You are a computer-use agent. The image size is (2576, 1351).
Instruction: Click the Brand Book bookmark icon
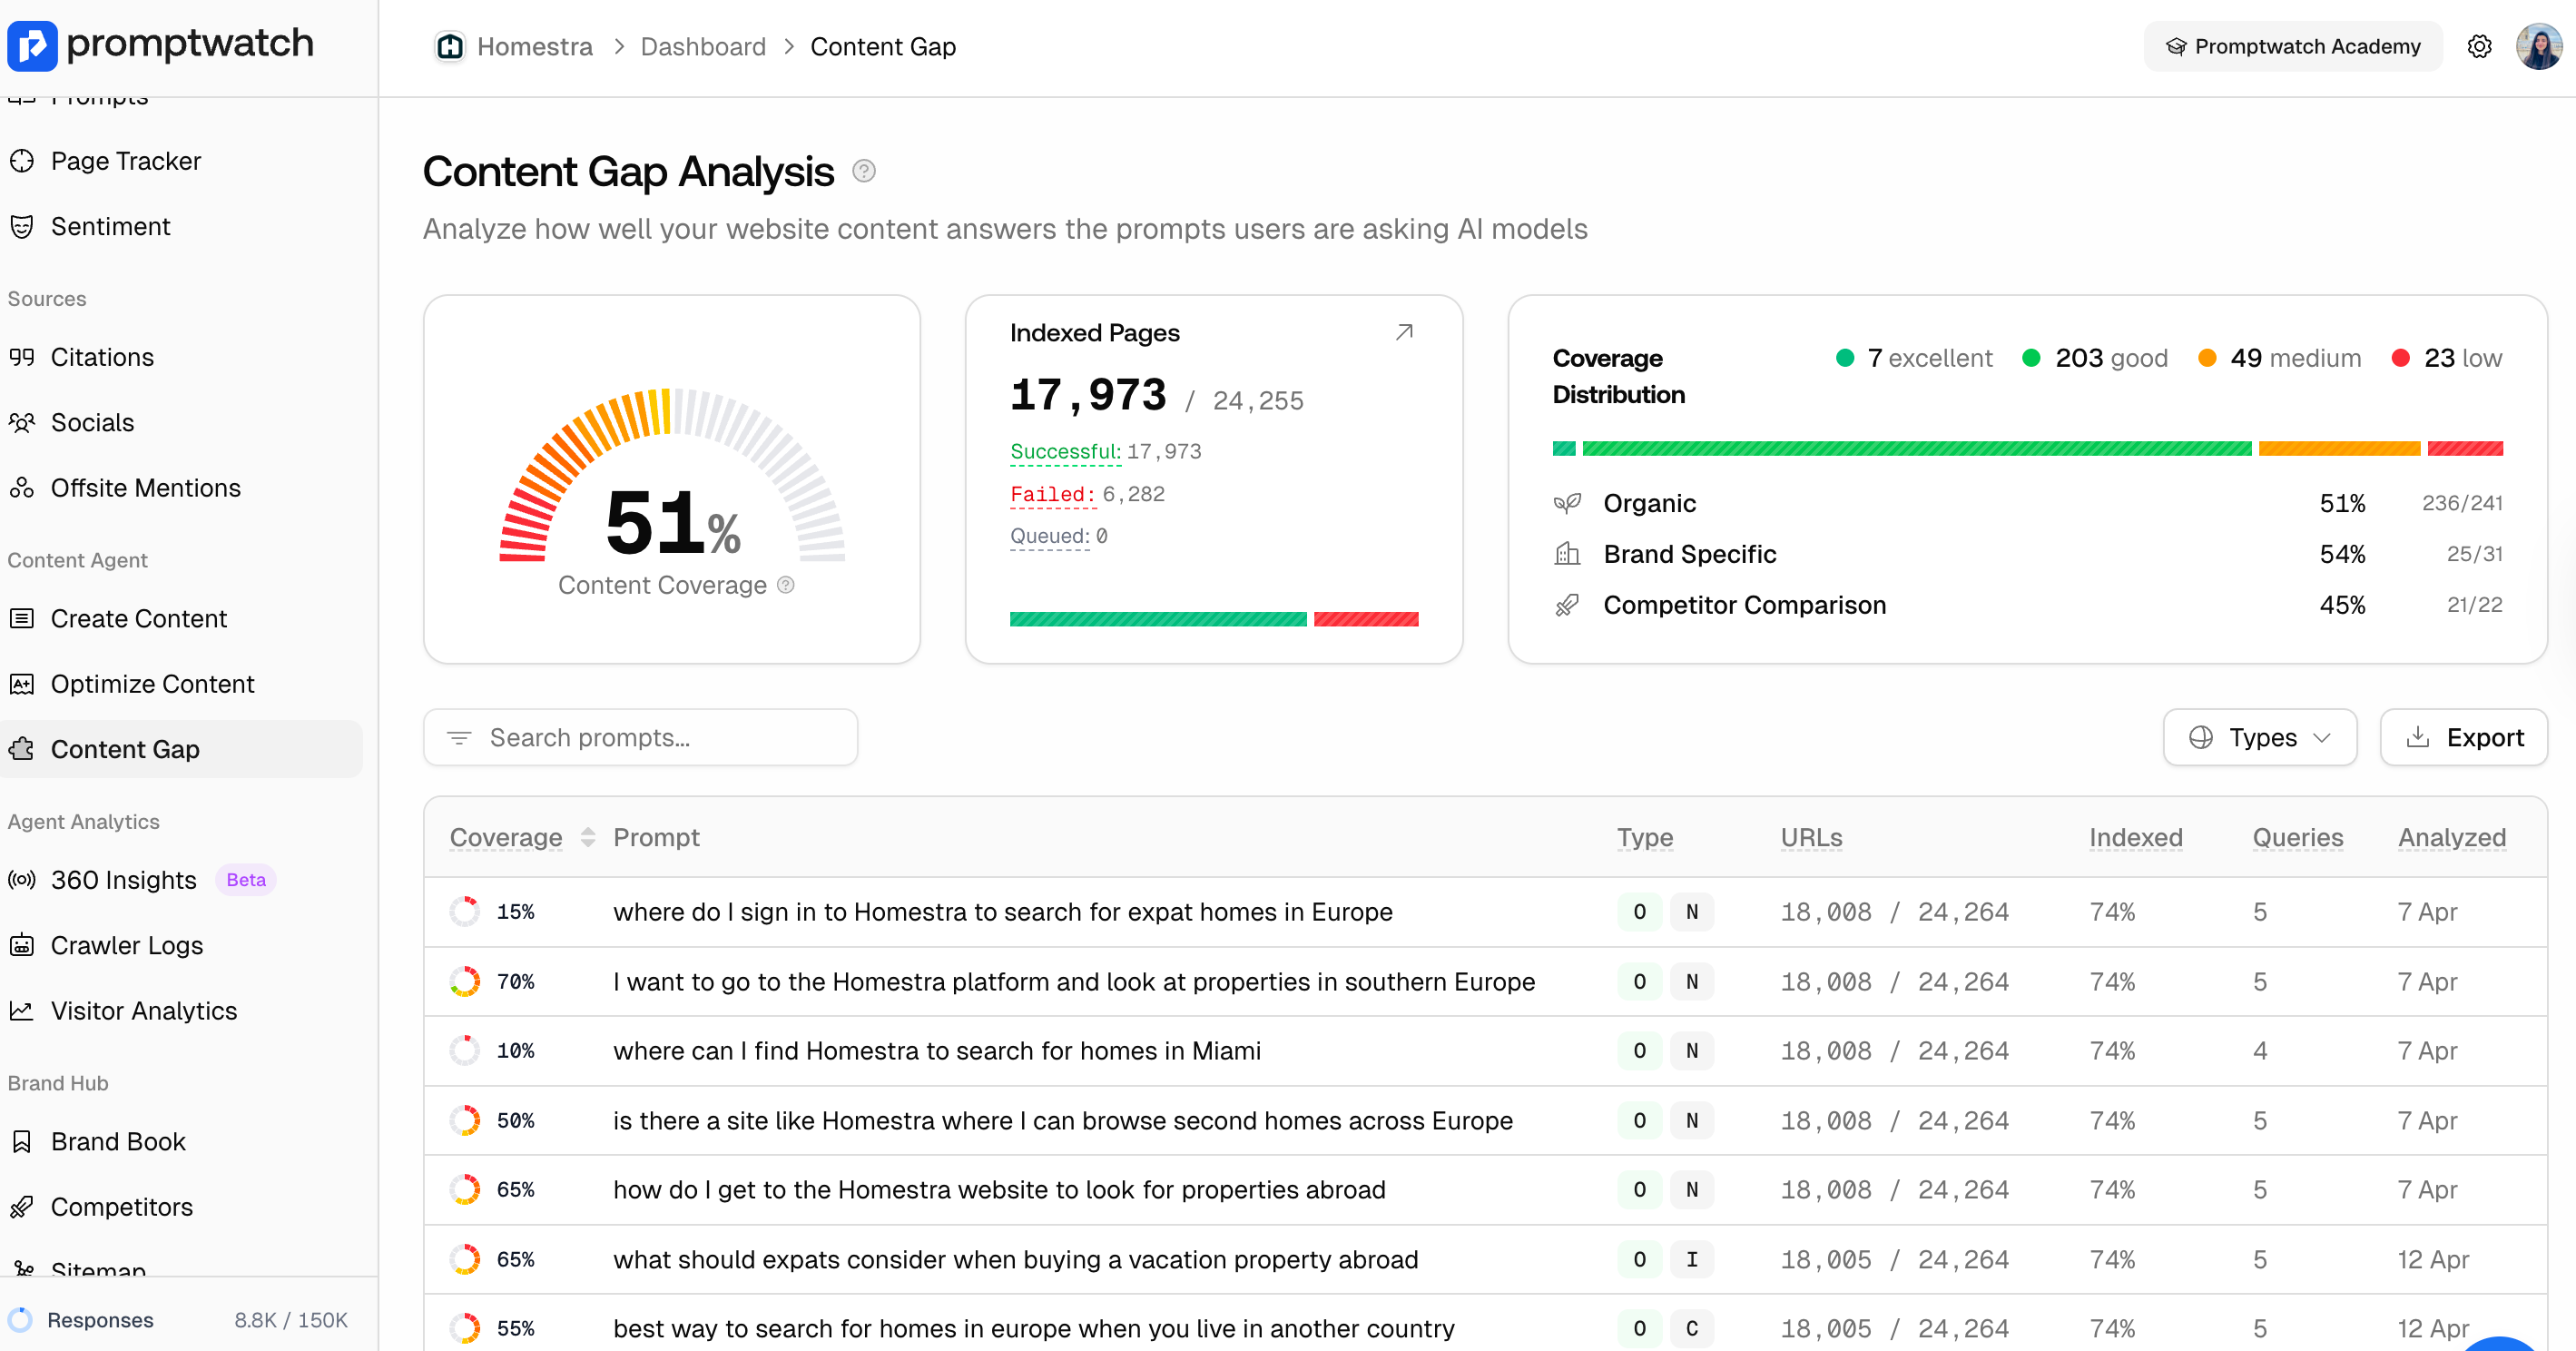point(22,1141)
